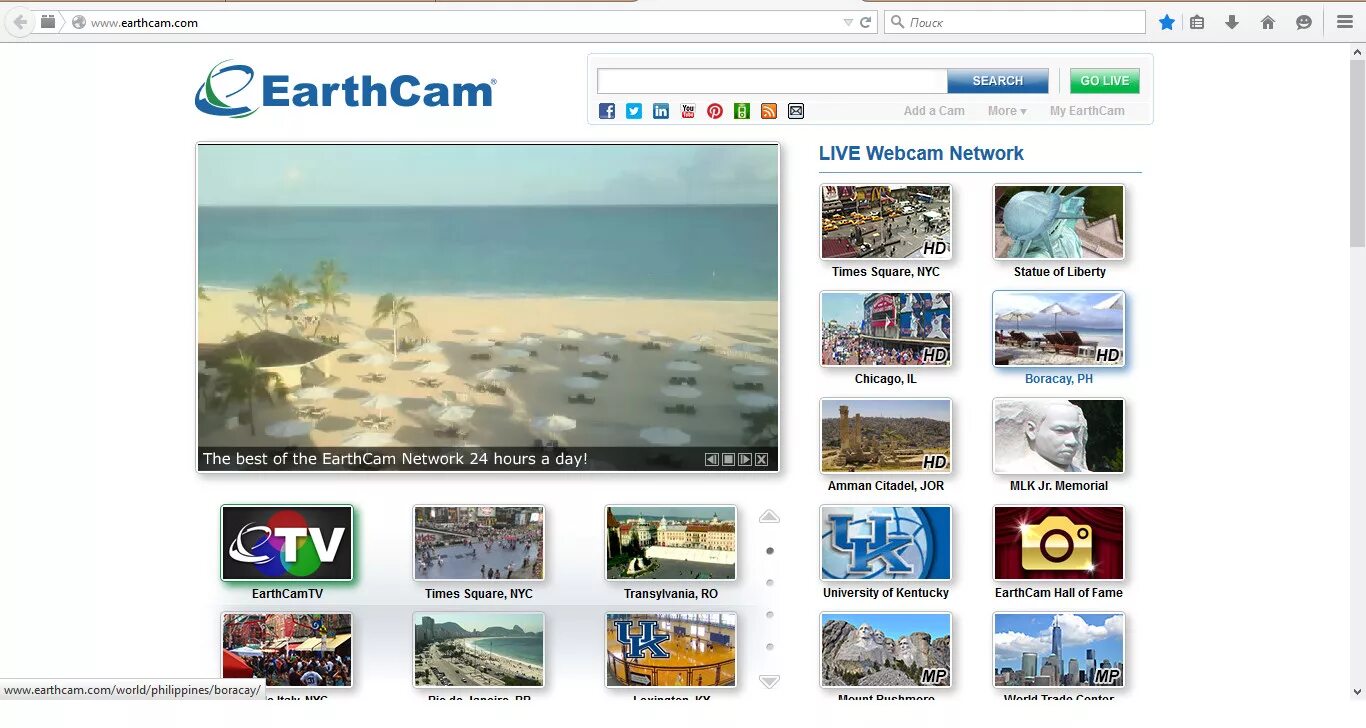The width and height of the screenshot is (1366, 728).
Task: Open the Lexington UK basketball court thumbnail
Action: [671, 650]
